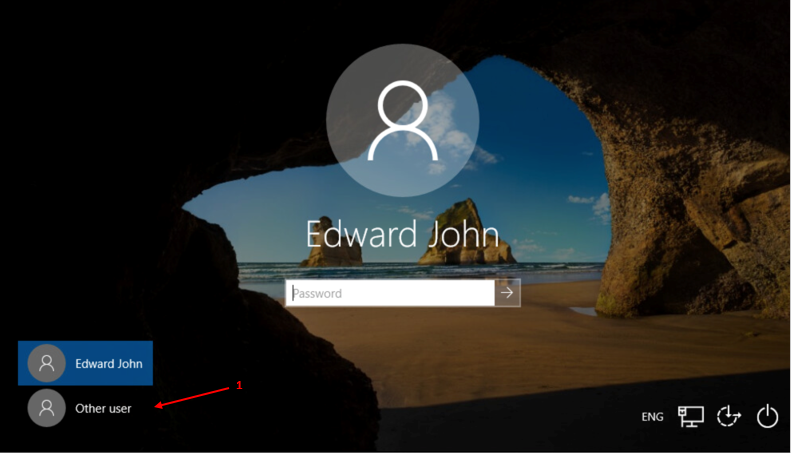The height and width of the screenshot is (453, 791).
Task: Open the Ease of Access options
Action: point(729,417)
